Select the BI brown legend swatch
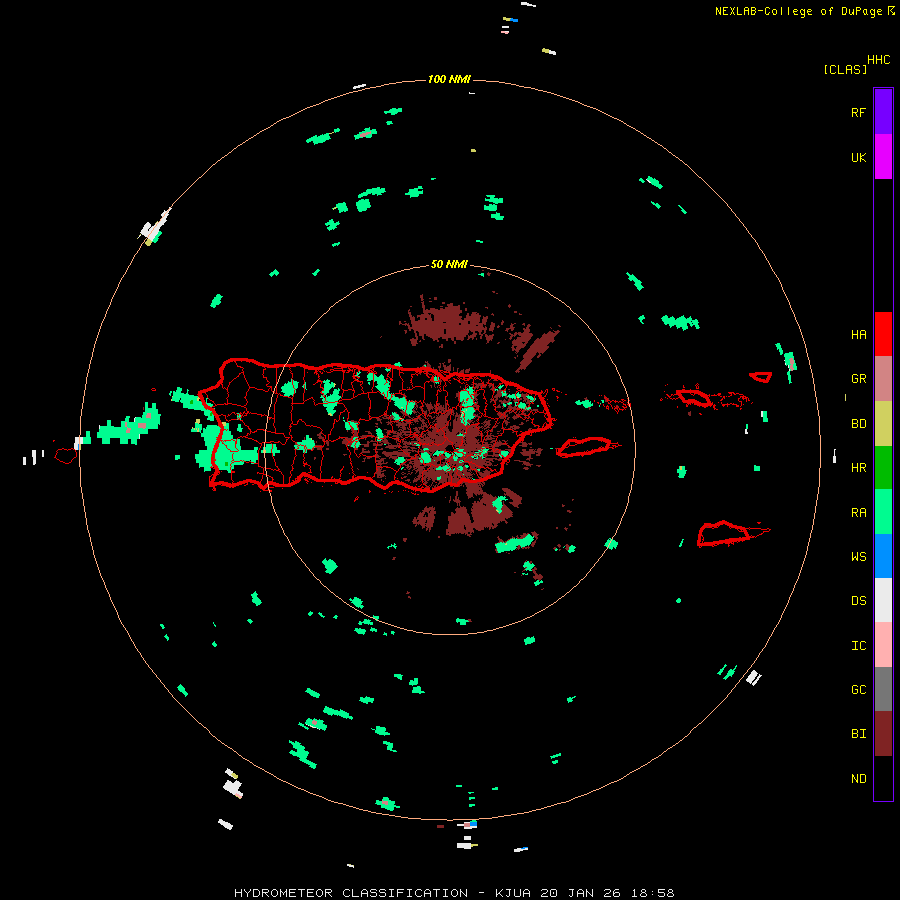Screen dimensions: 900x900 tap(883, 734)
